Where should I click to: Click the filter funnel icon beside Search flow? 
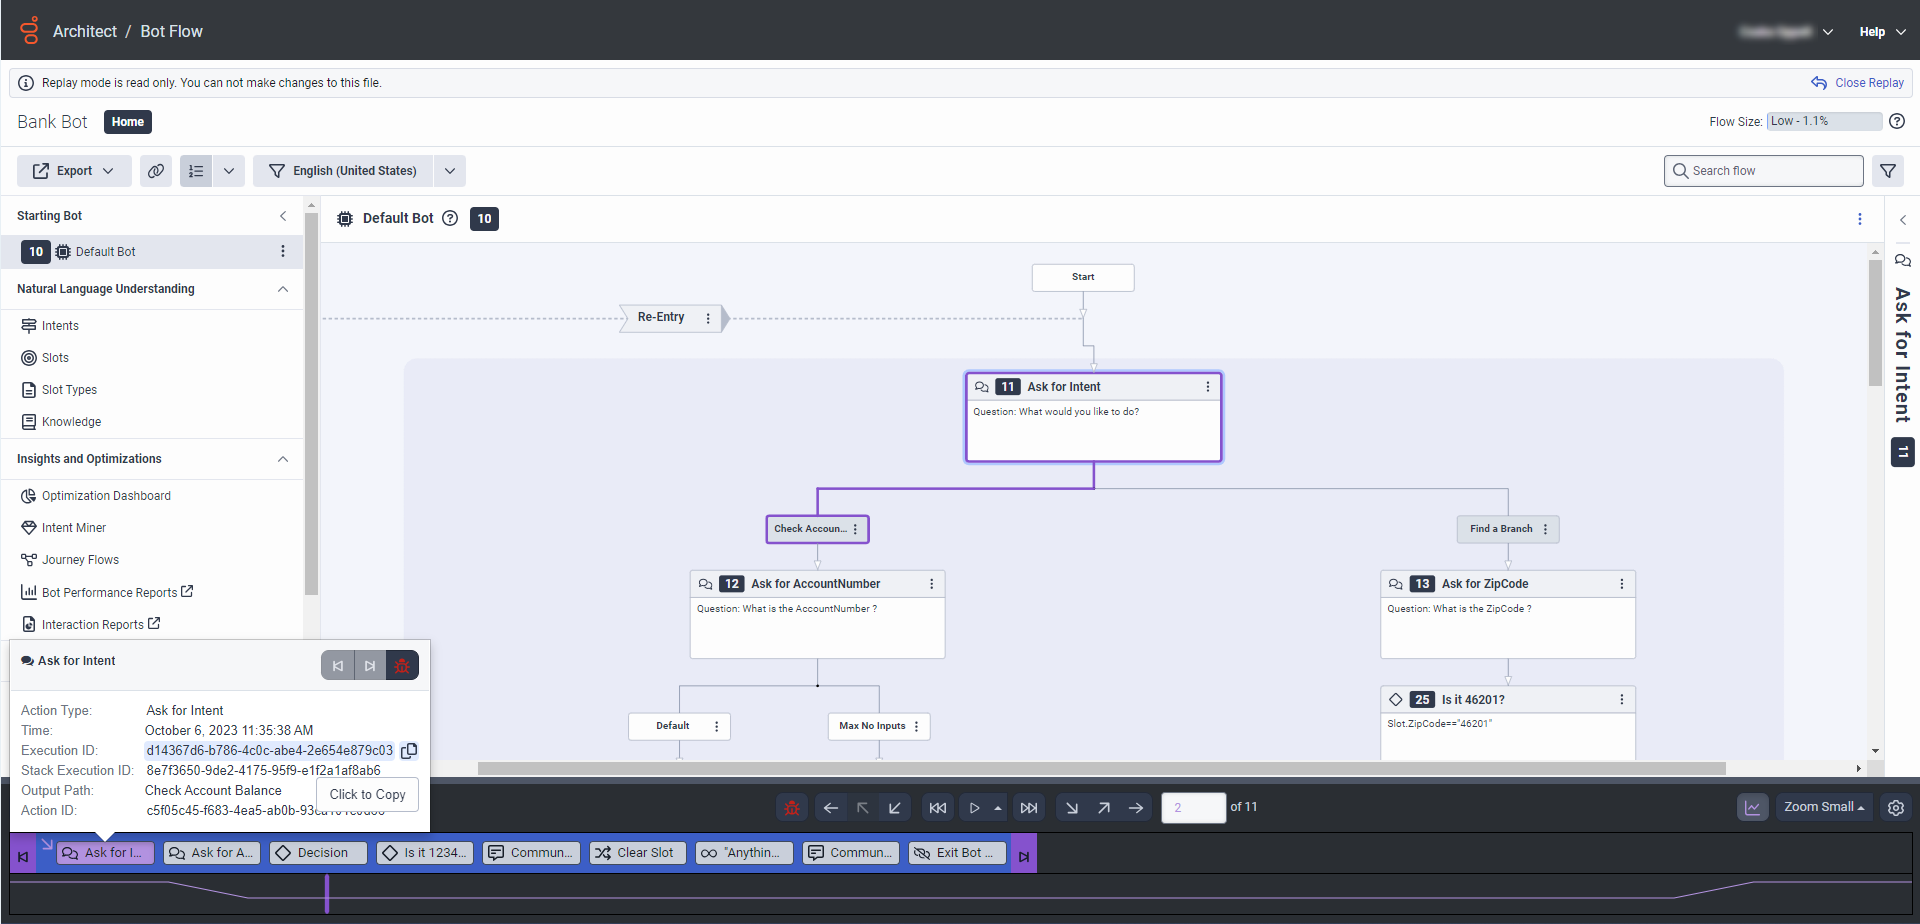coord(1887,171)
